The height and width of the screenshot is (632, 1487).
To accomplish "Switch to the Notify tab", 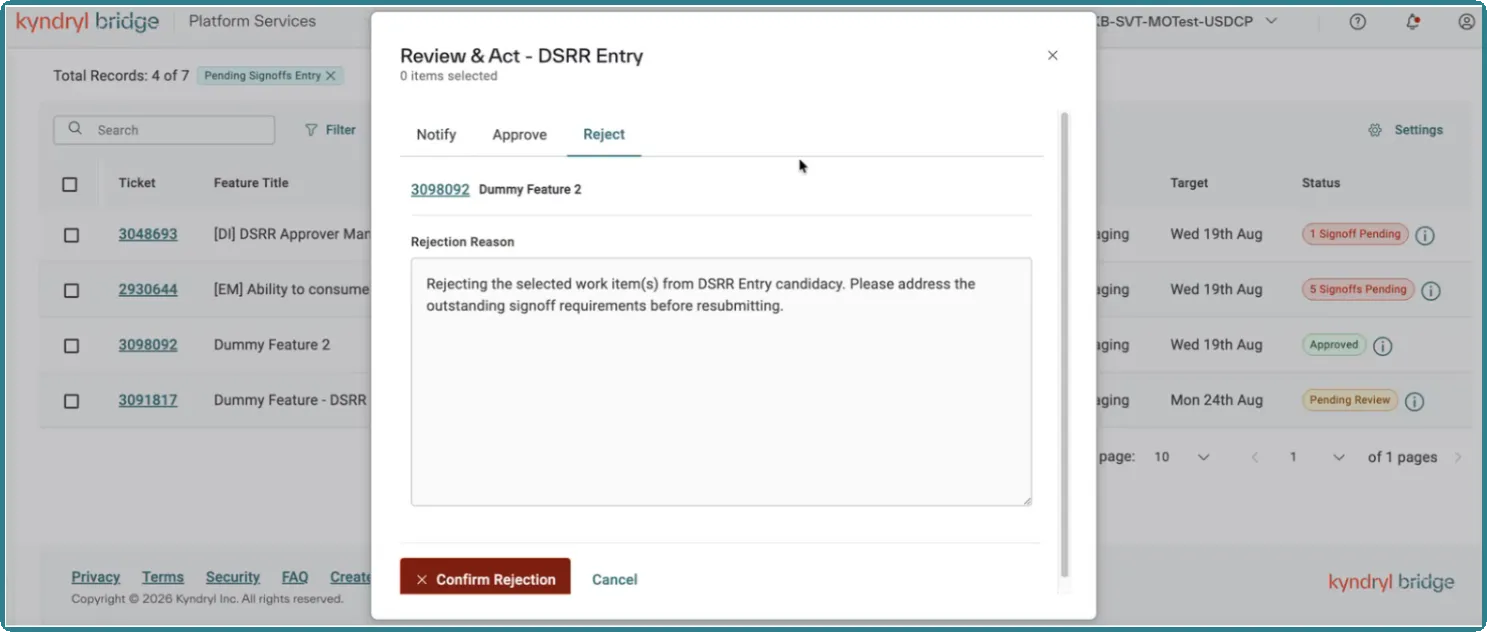I will pyautogui.click(x=436, y=135).
